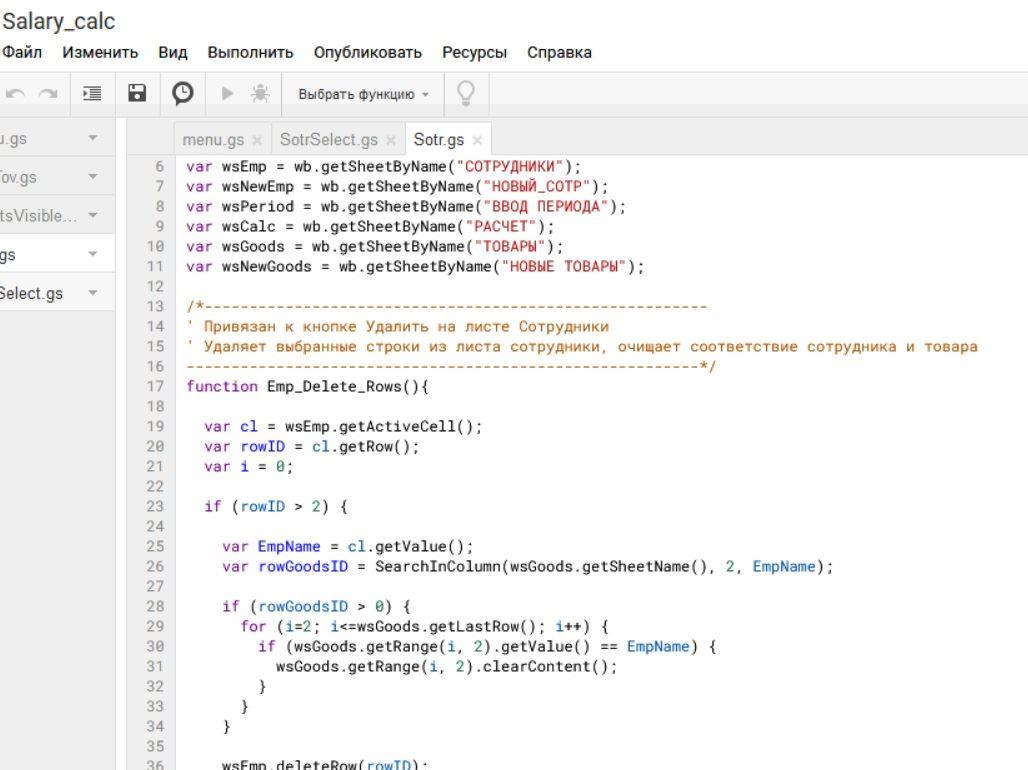
Task: Open the Вид menu
Action: click(x=173, y=52)
